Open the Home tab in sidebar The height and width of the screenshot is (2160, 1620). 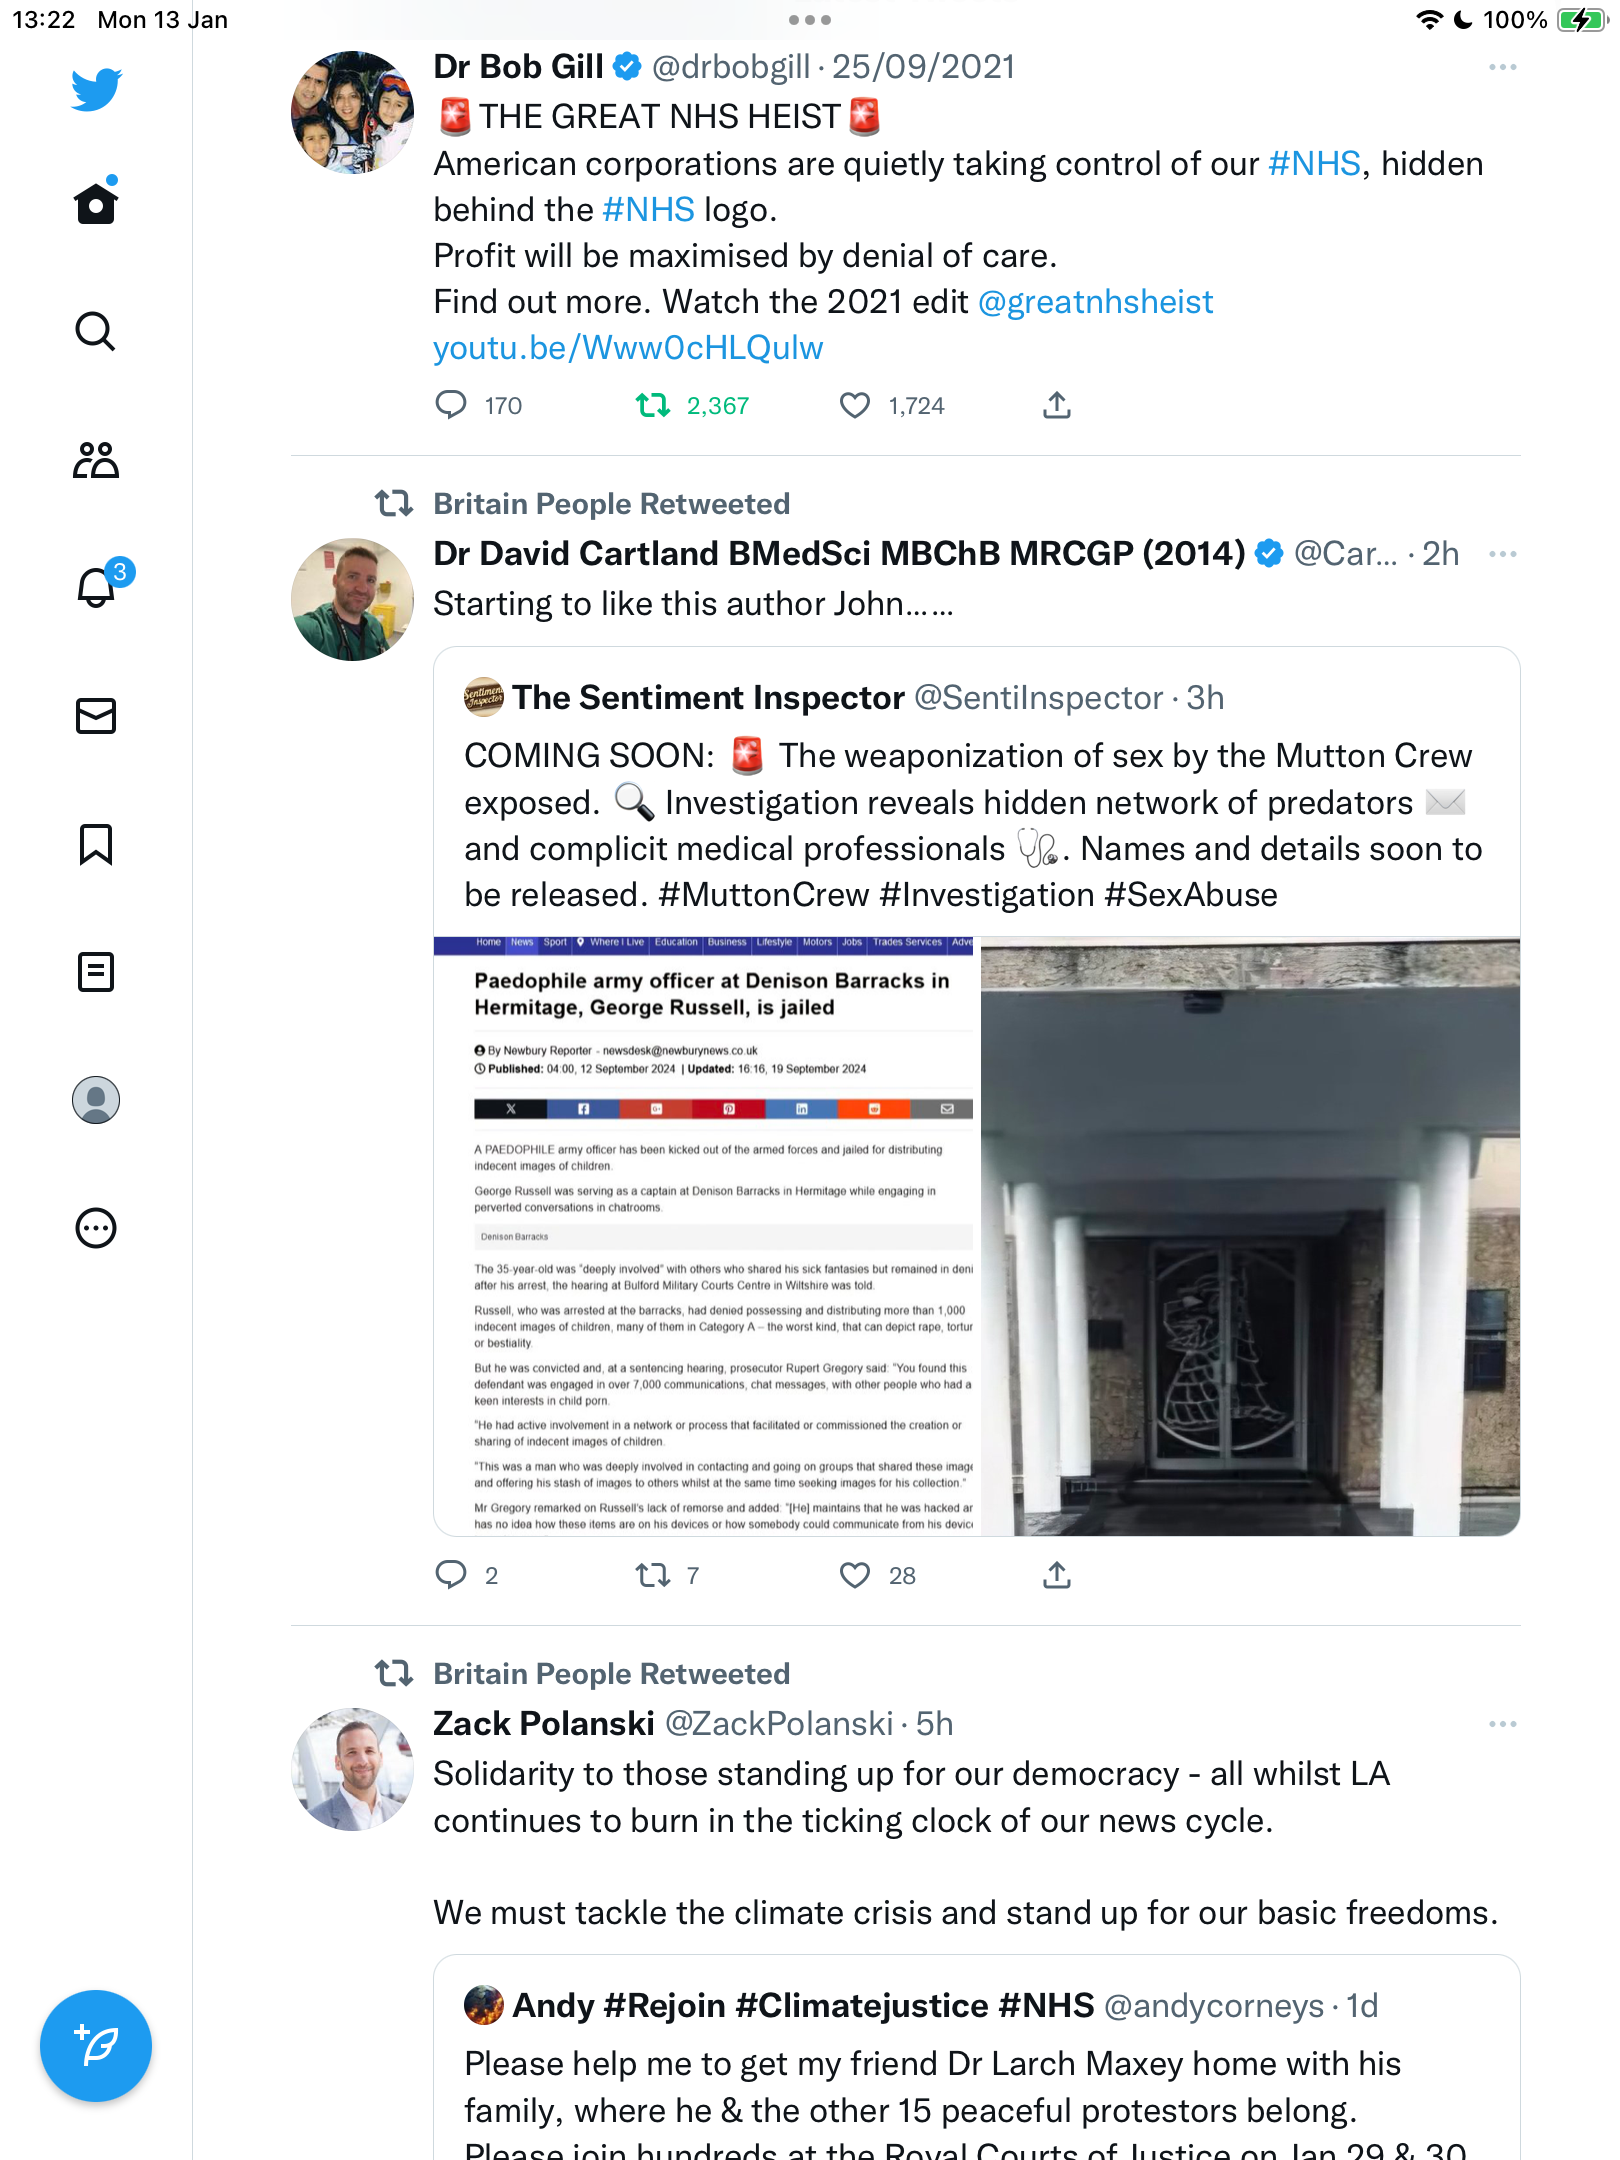pos(96,203)
